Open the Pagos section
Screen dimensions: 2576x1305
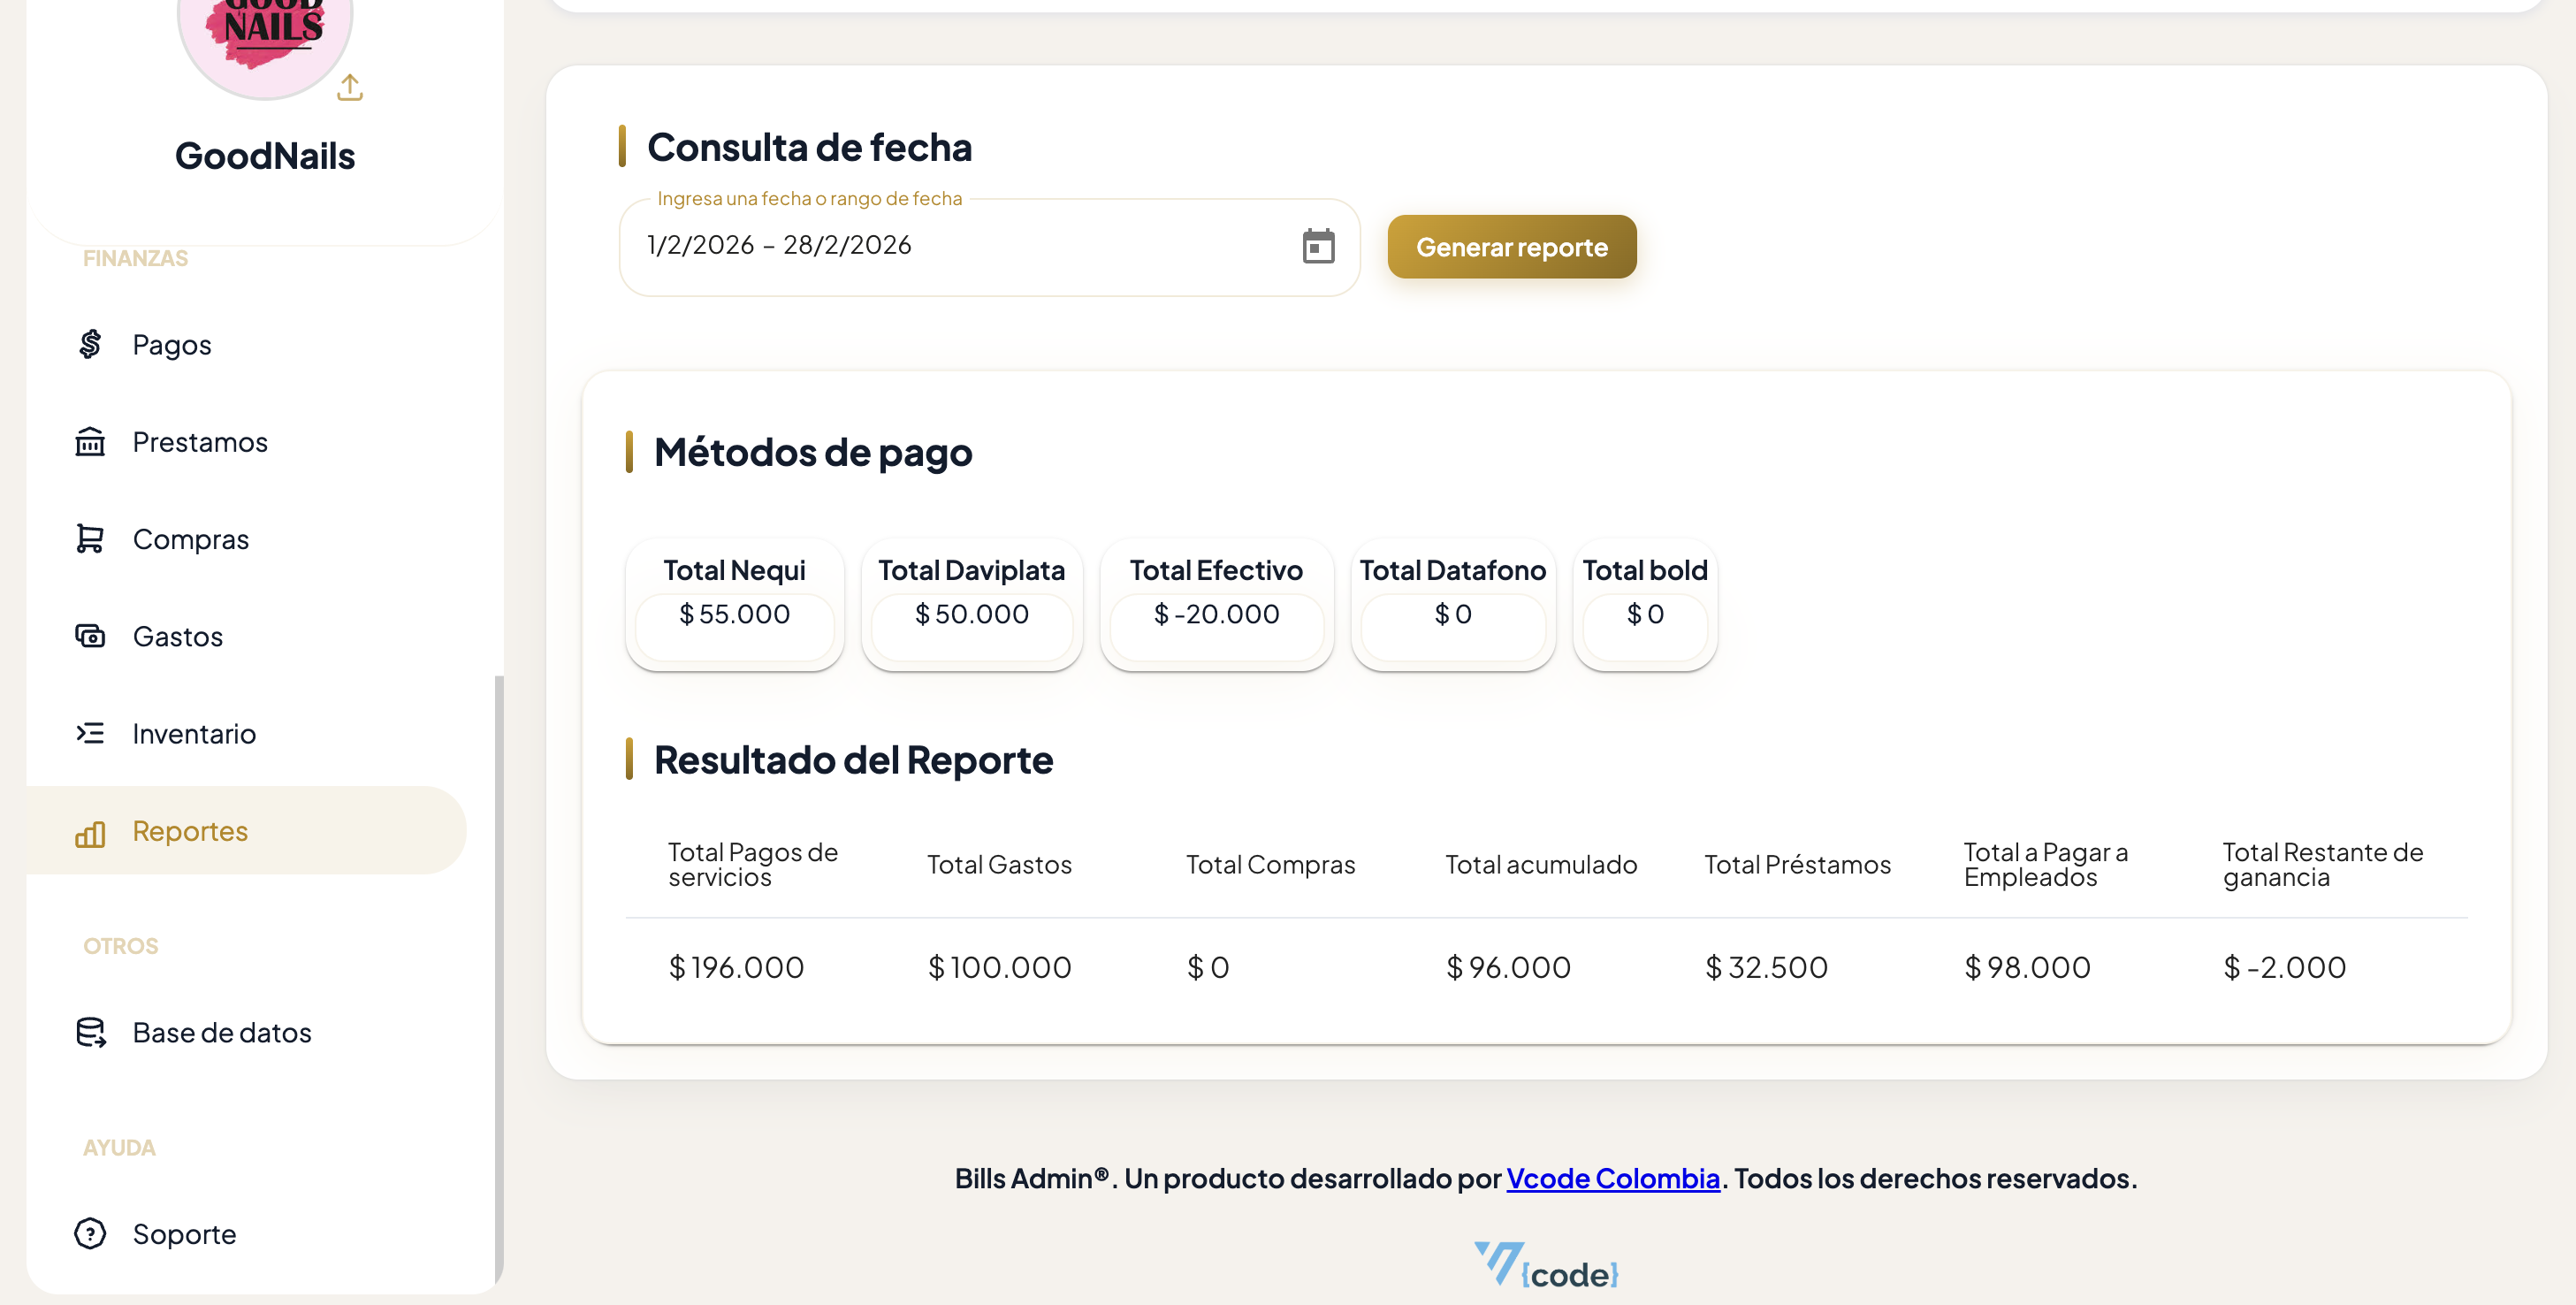coord(171,344)
